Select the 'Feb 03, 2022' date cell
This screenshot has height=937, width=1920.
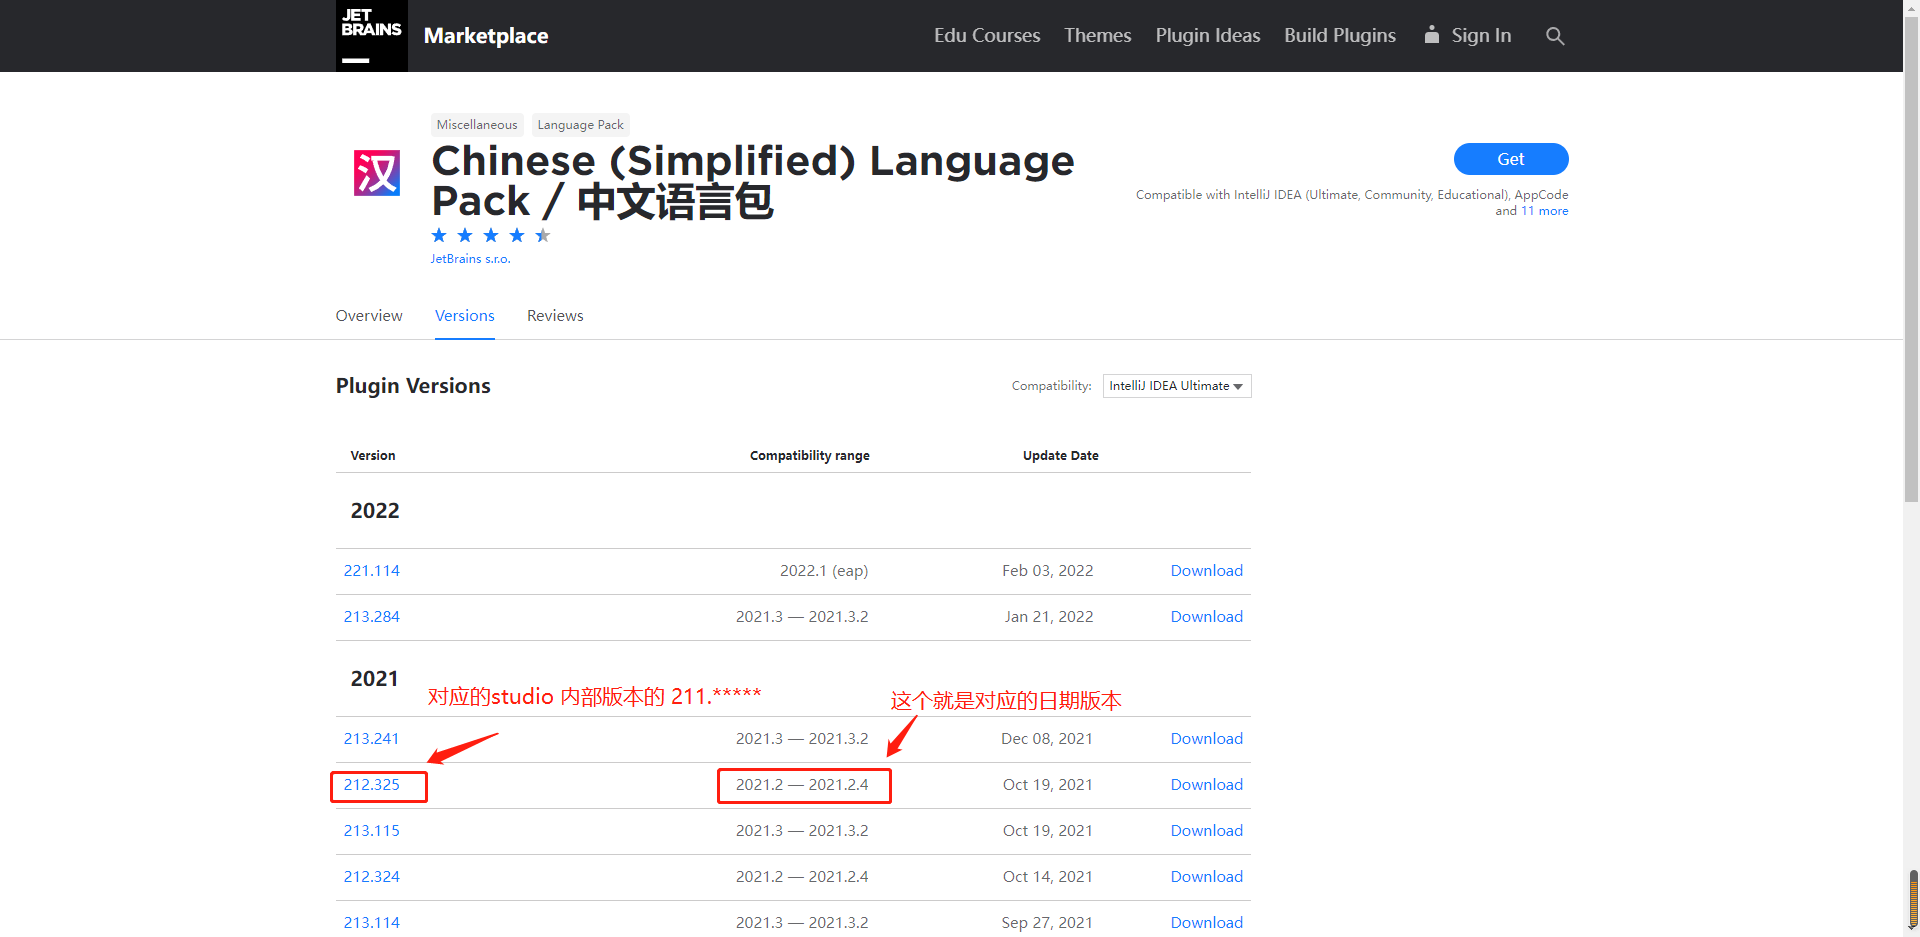coord(1048,571)
